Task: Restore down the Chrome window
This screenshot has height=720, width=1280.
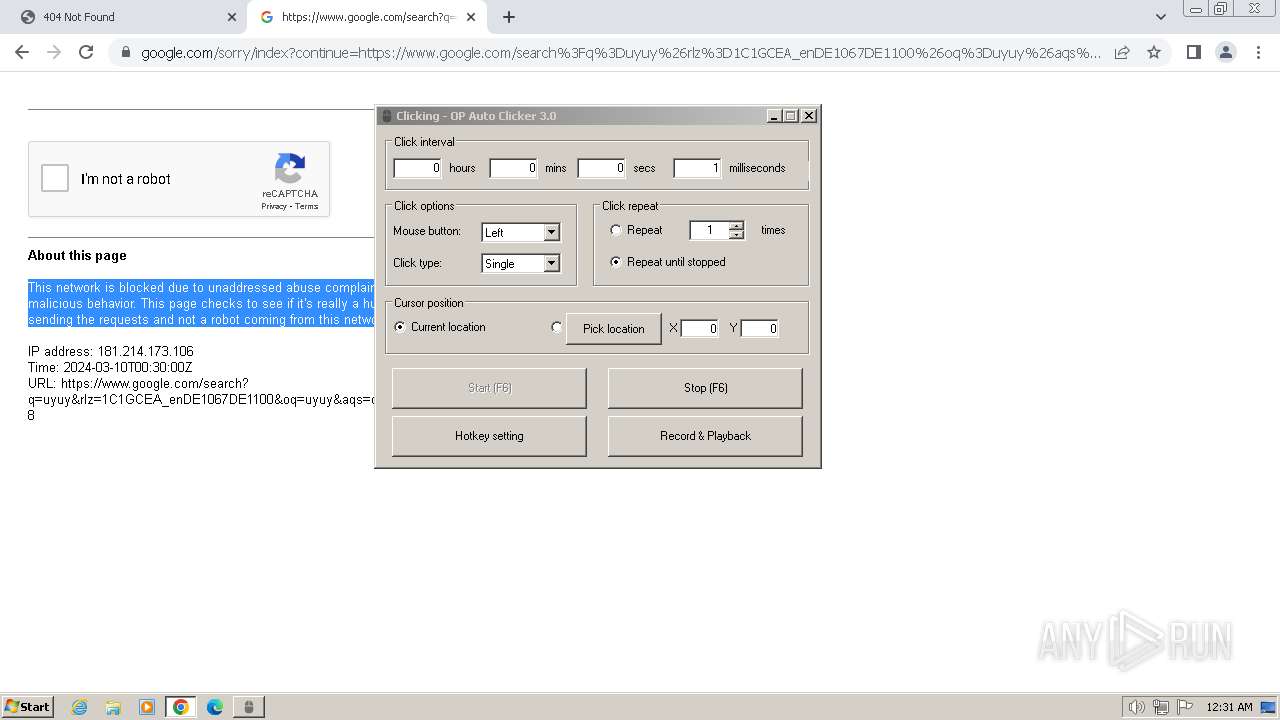Action: (x=1221, y=8)
